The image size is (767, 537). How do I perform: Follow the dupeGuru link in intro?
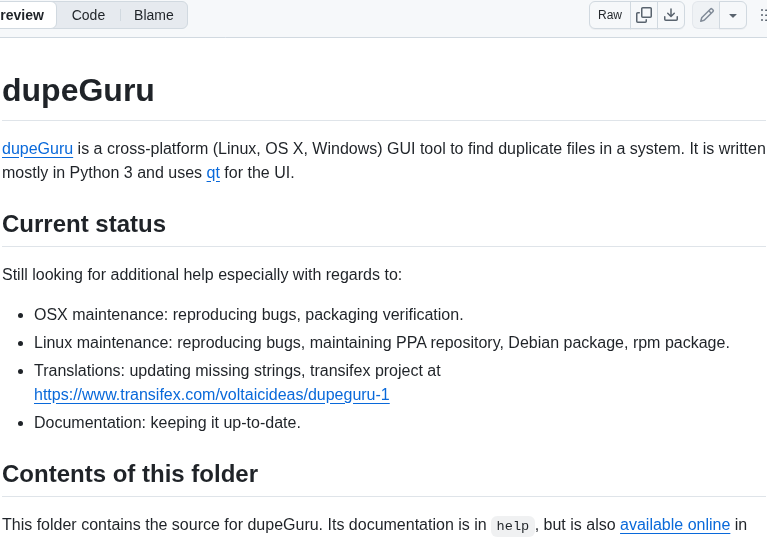[38, 149]
